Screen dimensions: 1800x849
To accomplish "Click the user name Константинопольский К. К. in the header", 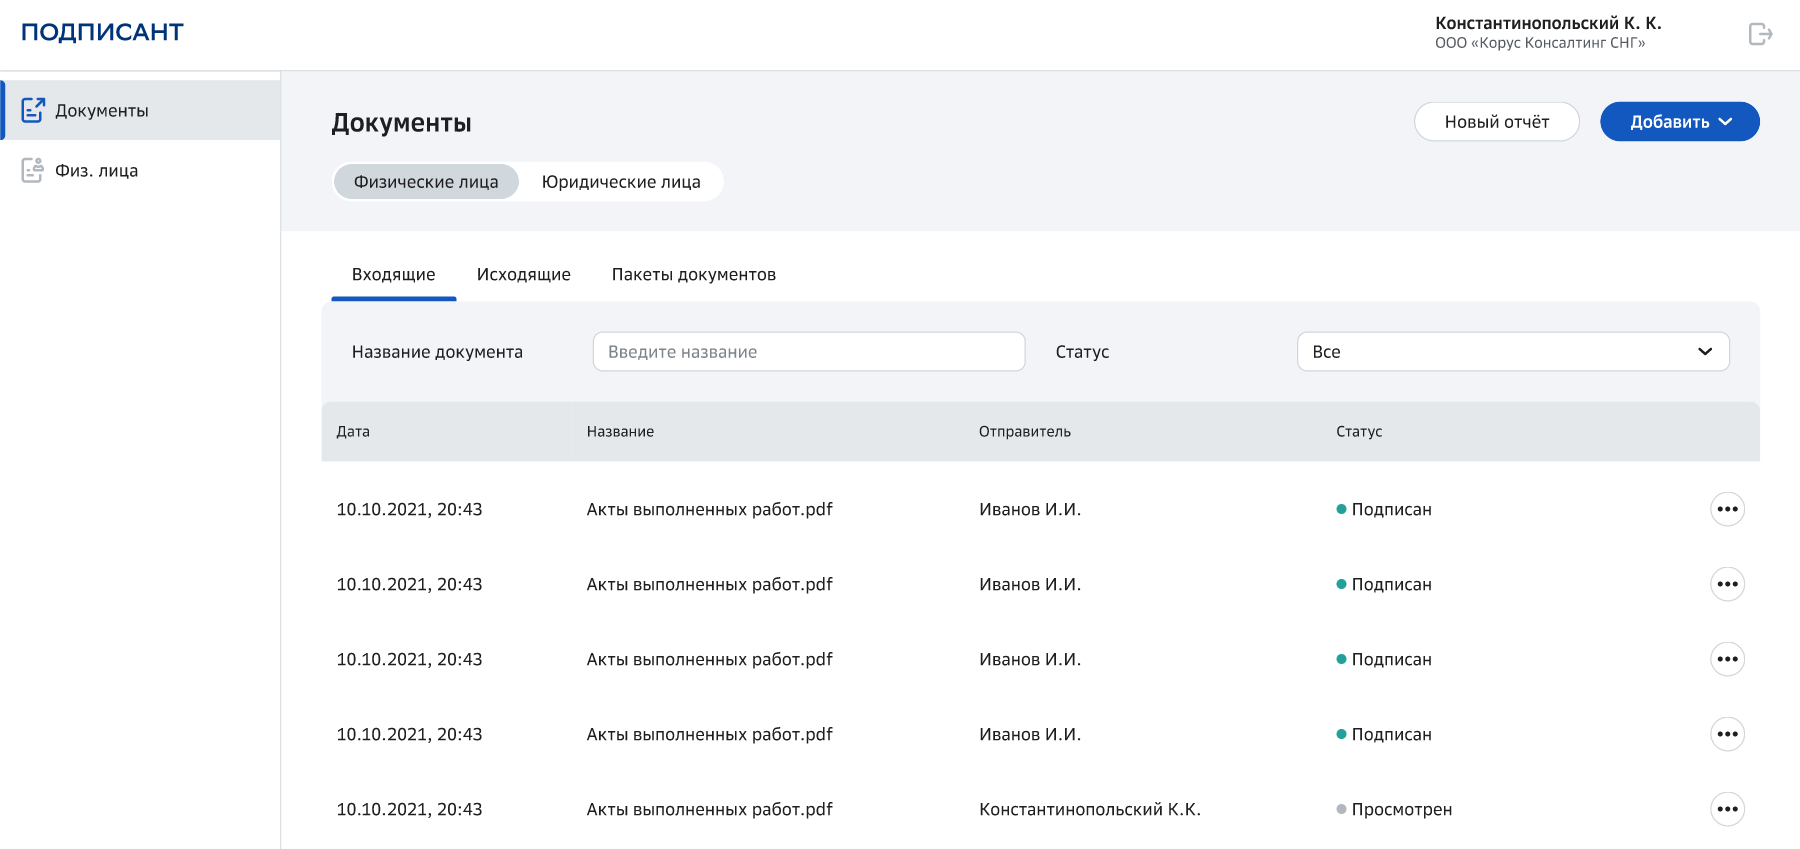I will [x=1547, y=23].
